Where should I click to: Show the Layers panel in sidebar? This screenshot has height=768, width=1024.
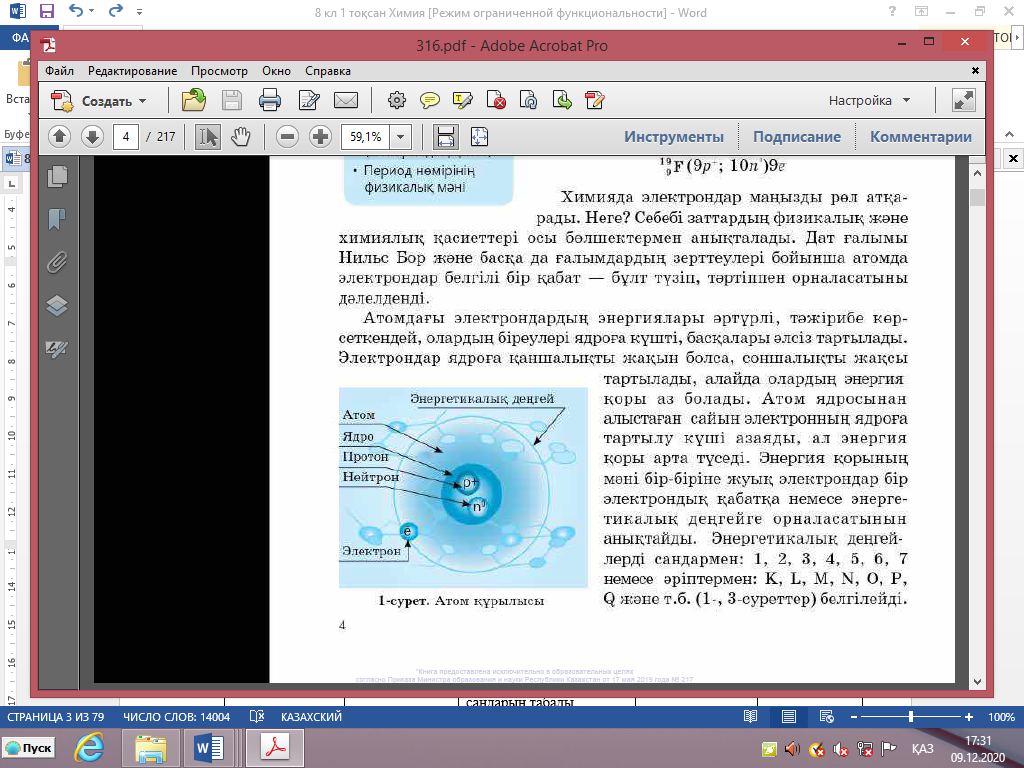point(57,306)
